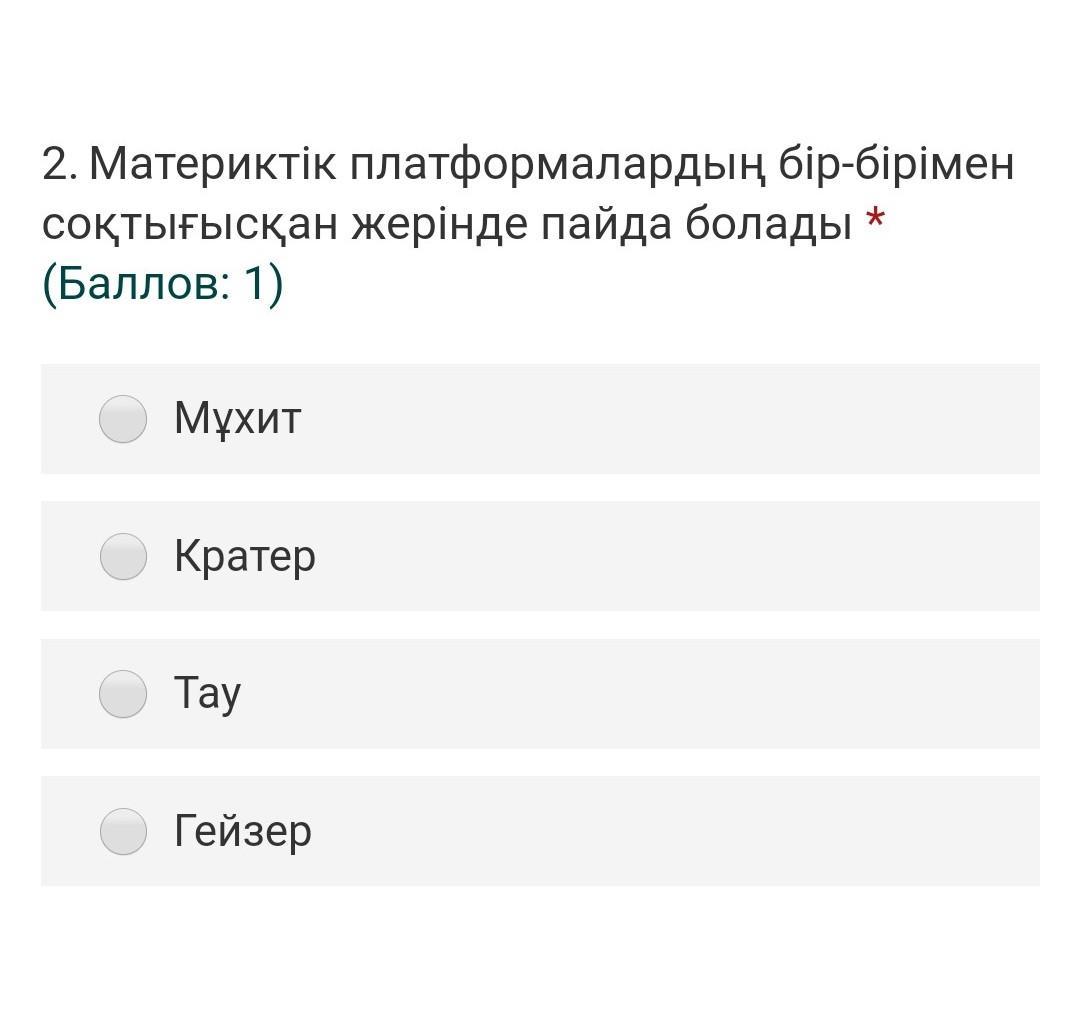
Task: Click the Мұхит answer label text
Action: [237, 419]
